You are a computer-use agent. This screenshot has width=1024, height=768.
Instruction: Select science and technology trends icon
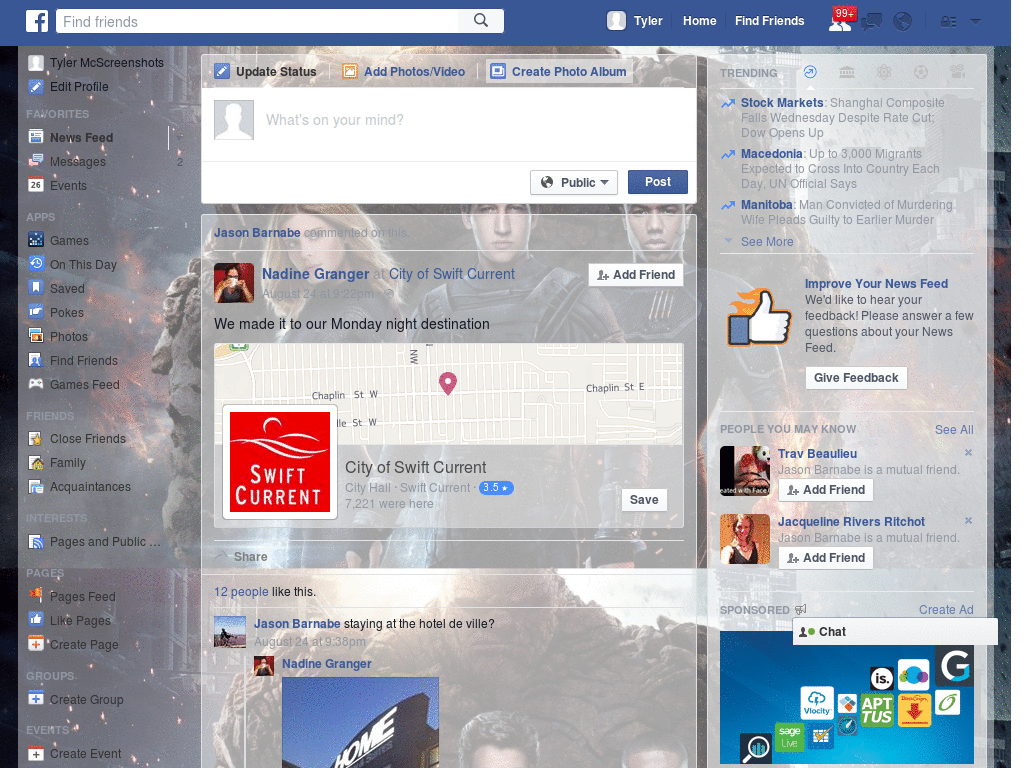(884, 72)
